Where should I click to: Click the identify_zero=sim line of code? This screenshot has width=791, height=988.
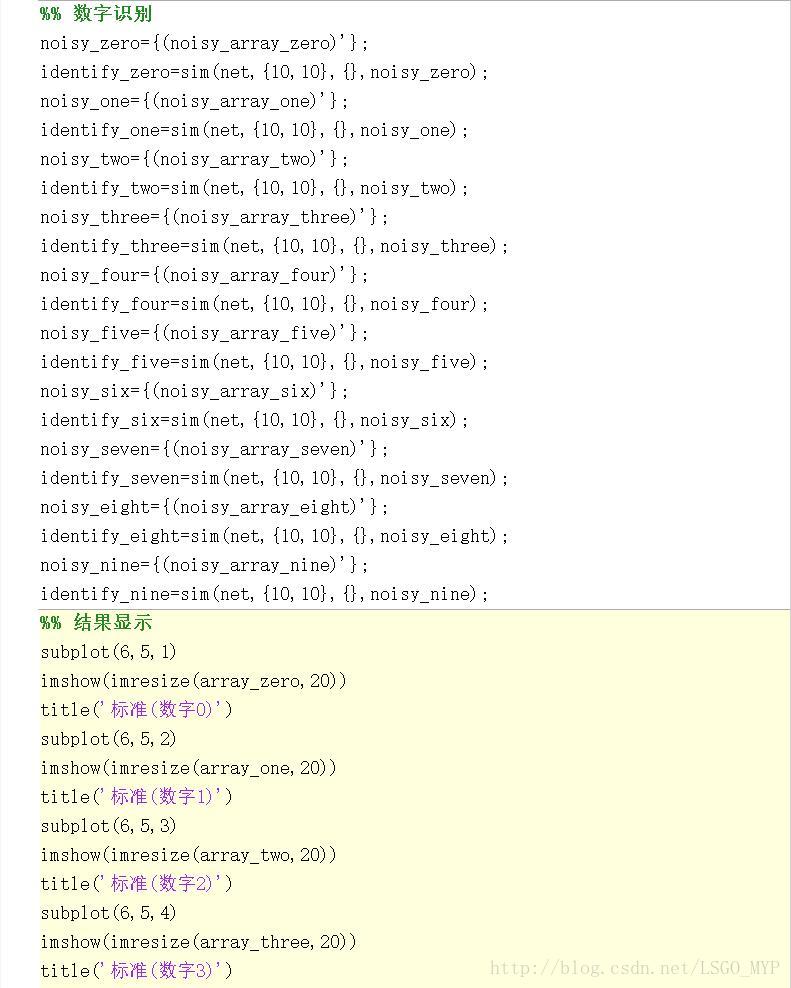pyautogui.click(x=264, y=72)
